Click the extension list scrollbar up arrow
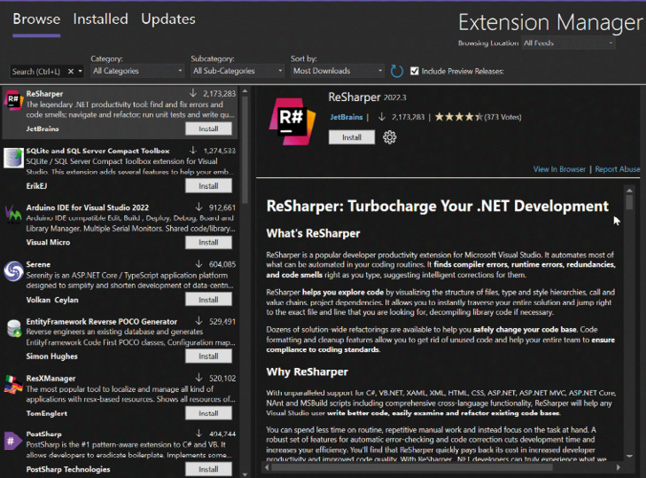The image size is (646, 478). 245,91
